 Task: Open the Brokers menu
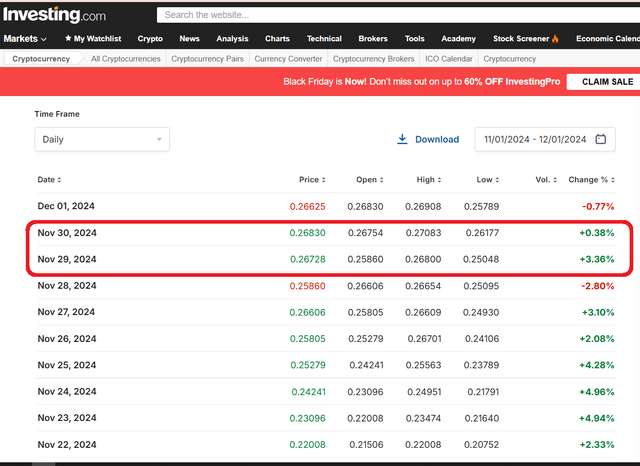373,39
